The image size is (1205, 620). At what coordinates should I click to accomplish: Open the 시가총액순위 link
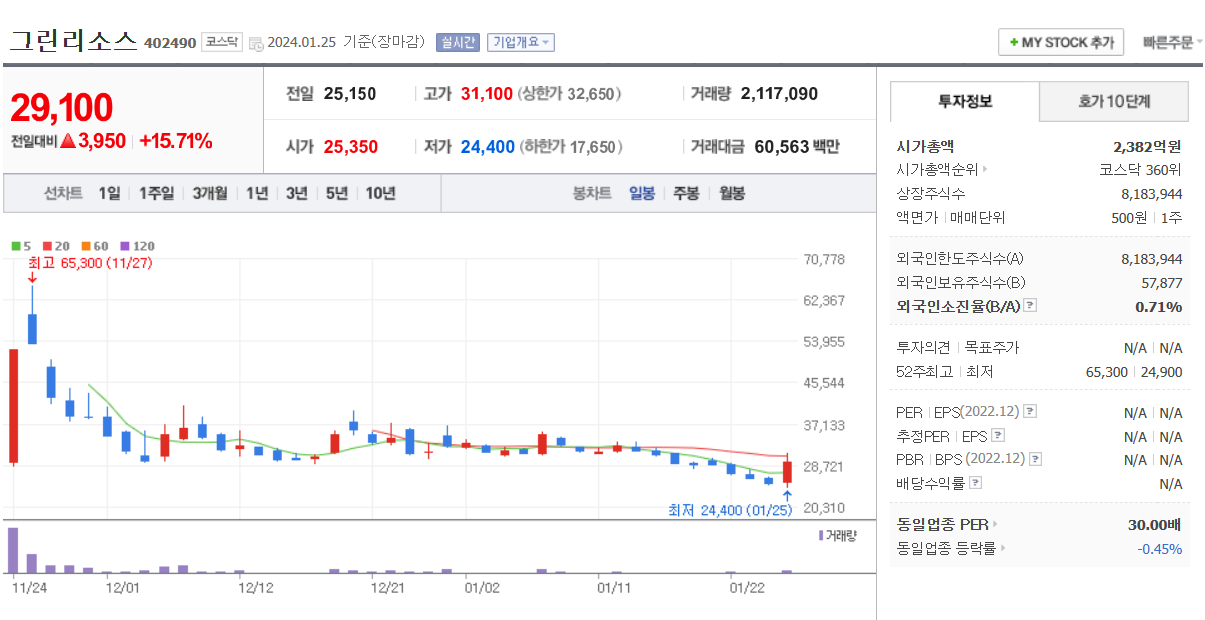pyautogui.click(x=937, y=170)
